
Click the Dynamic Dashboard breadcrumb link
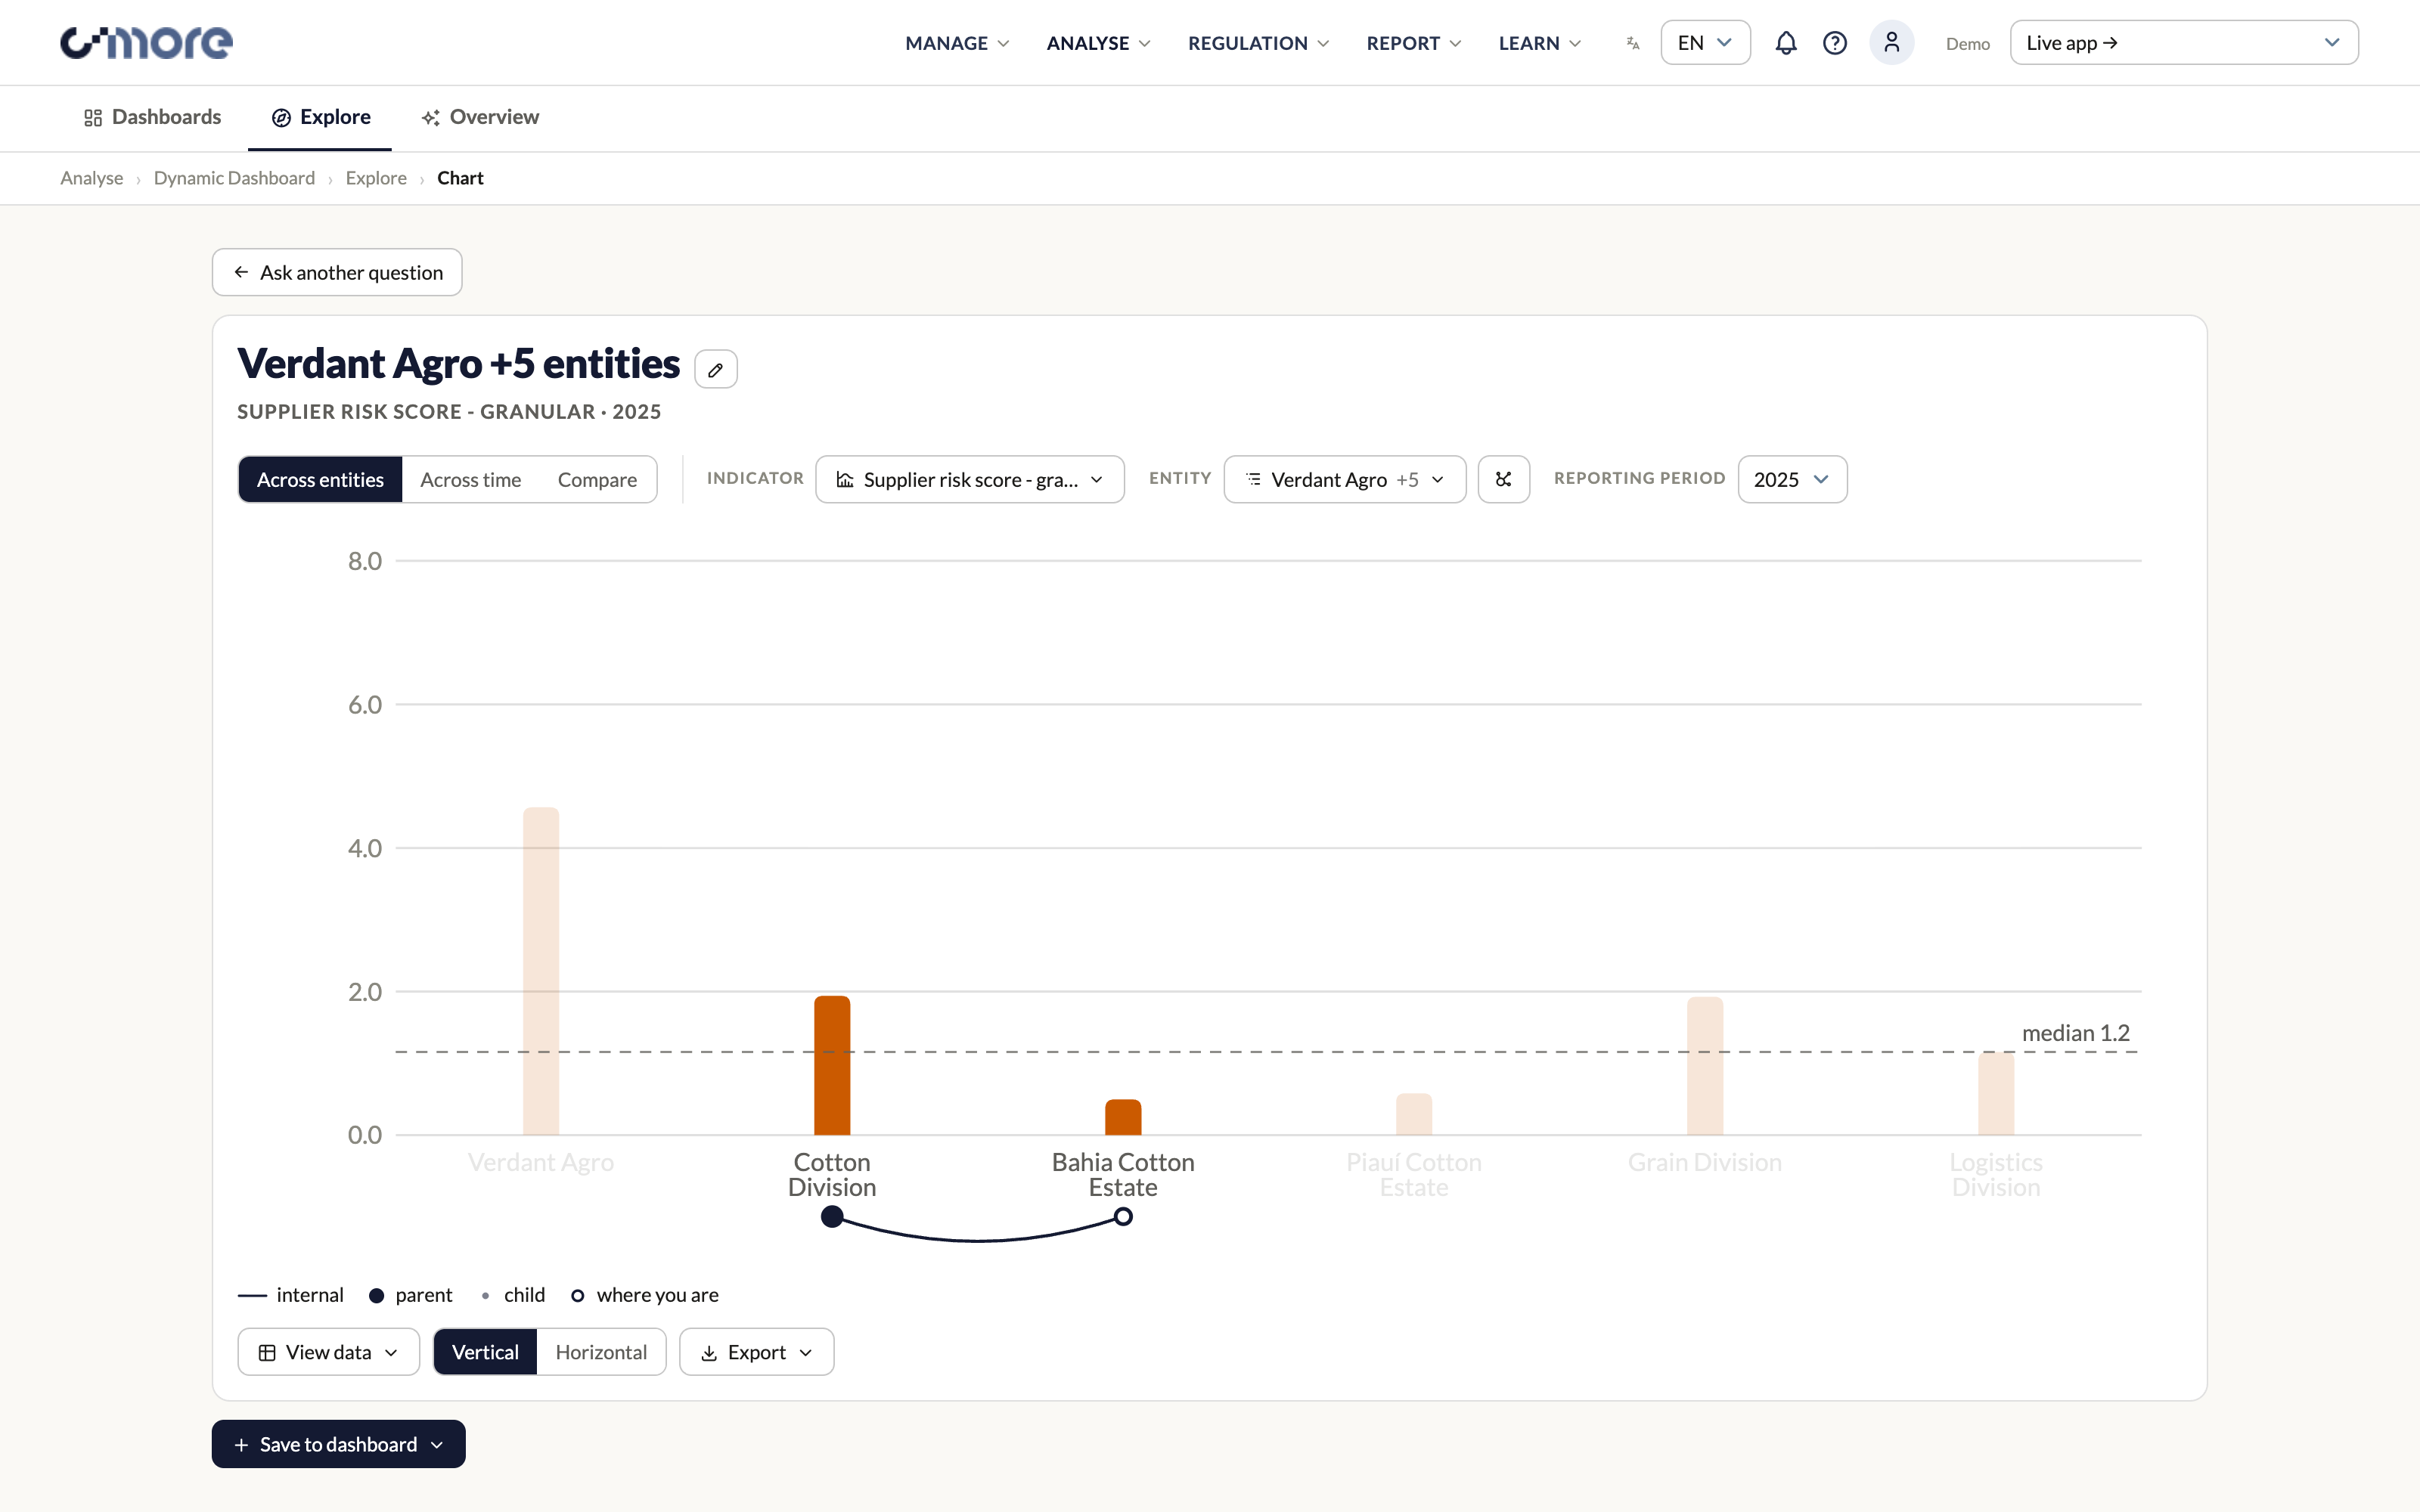(234, 178)
